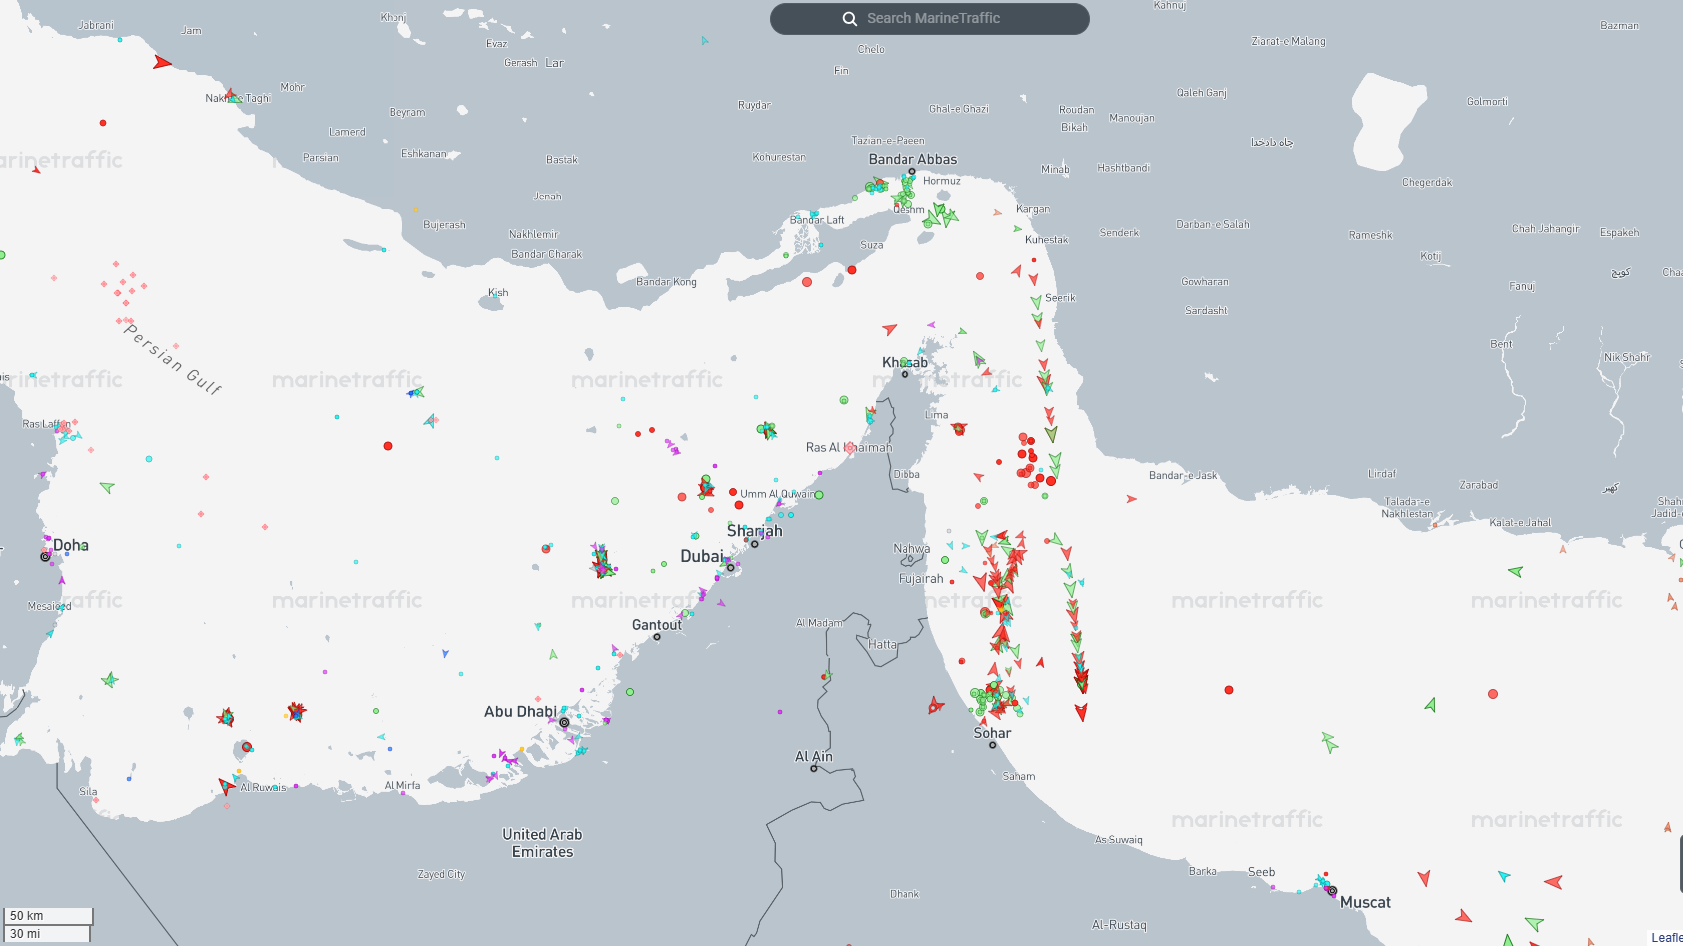
Task: Select red arrow vessel left of Bandar-e Jask
Action: (x=1131, y=498)
